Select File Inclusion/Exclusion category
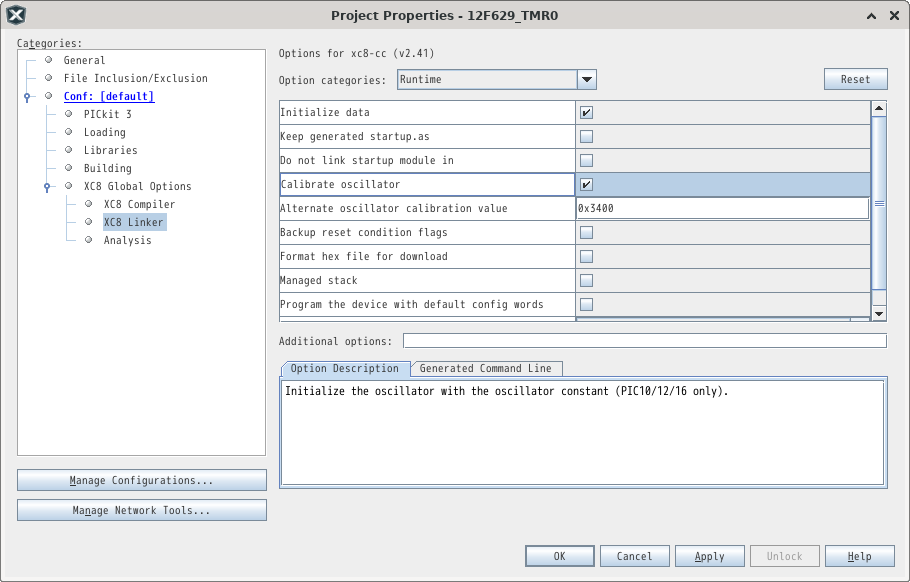This screenshot has width=910, height=582. pyautogui.click(x=135, y=78)
